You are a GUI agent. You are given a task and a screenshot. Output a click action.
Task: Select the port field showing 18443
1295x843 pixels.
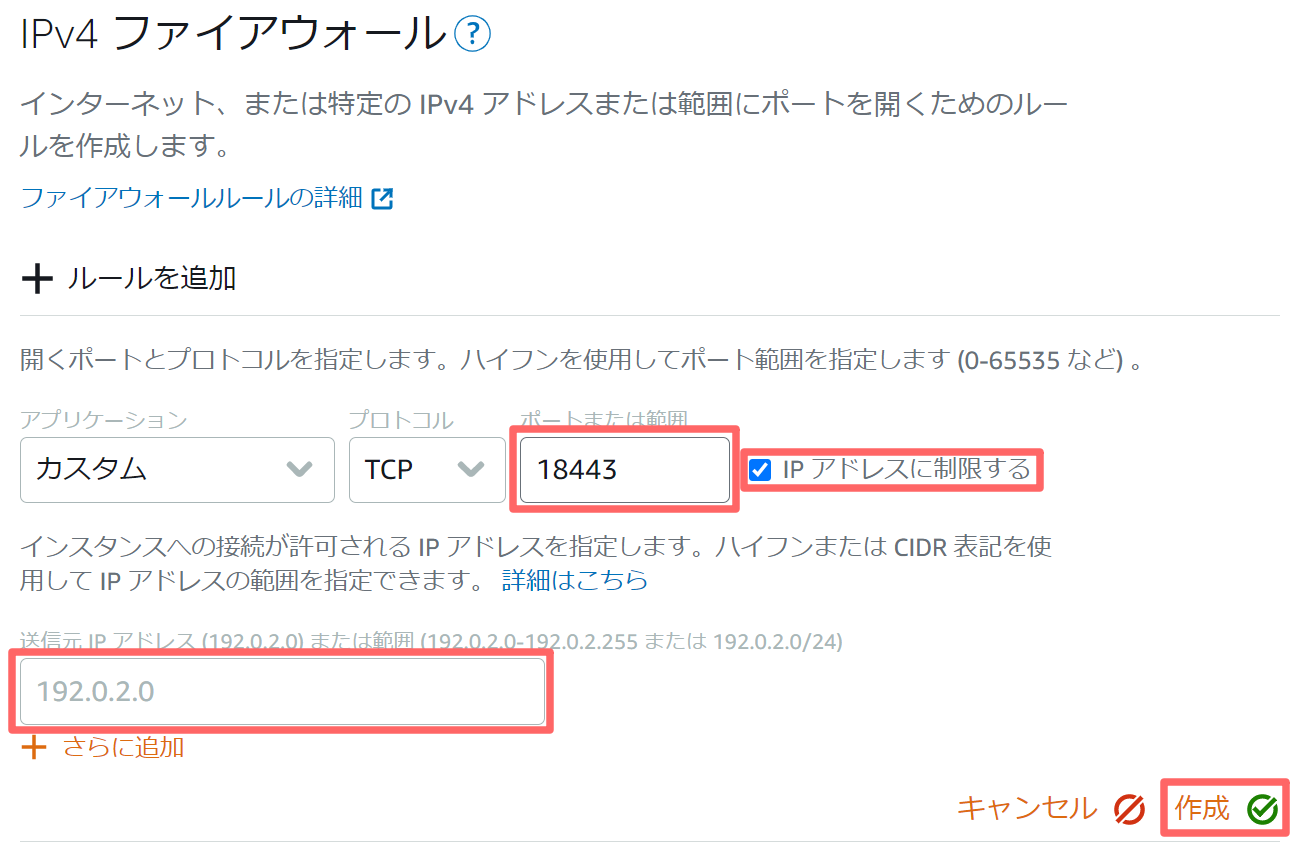624,470
